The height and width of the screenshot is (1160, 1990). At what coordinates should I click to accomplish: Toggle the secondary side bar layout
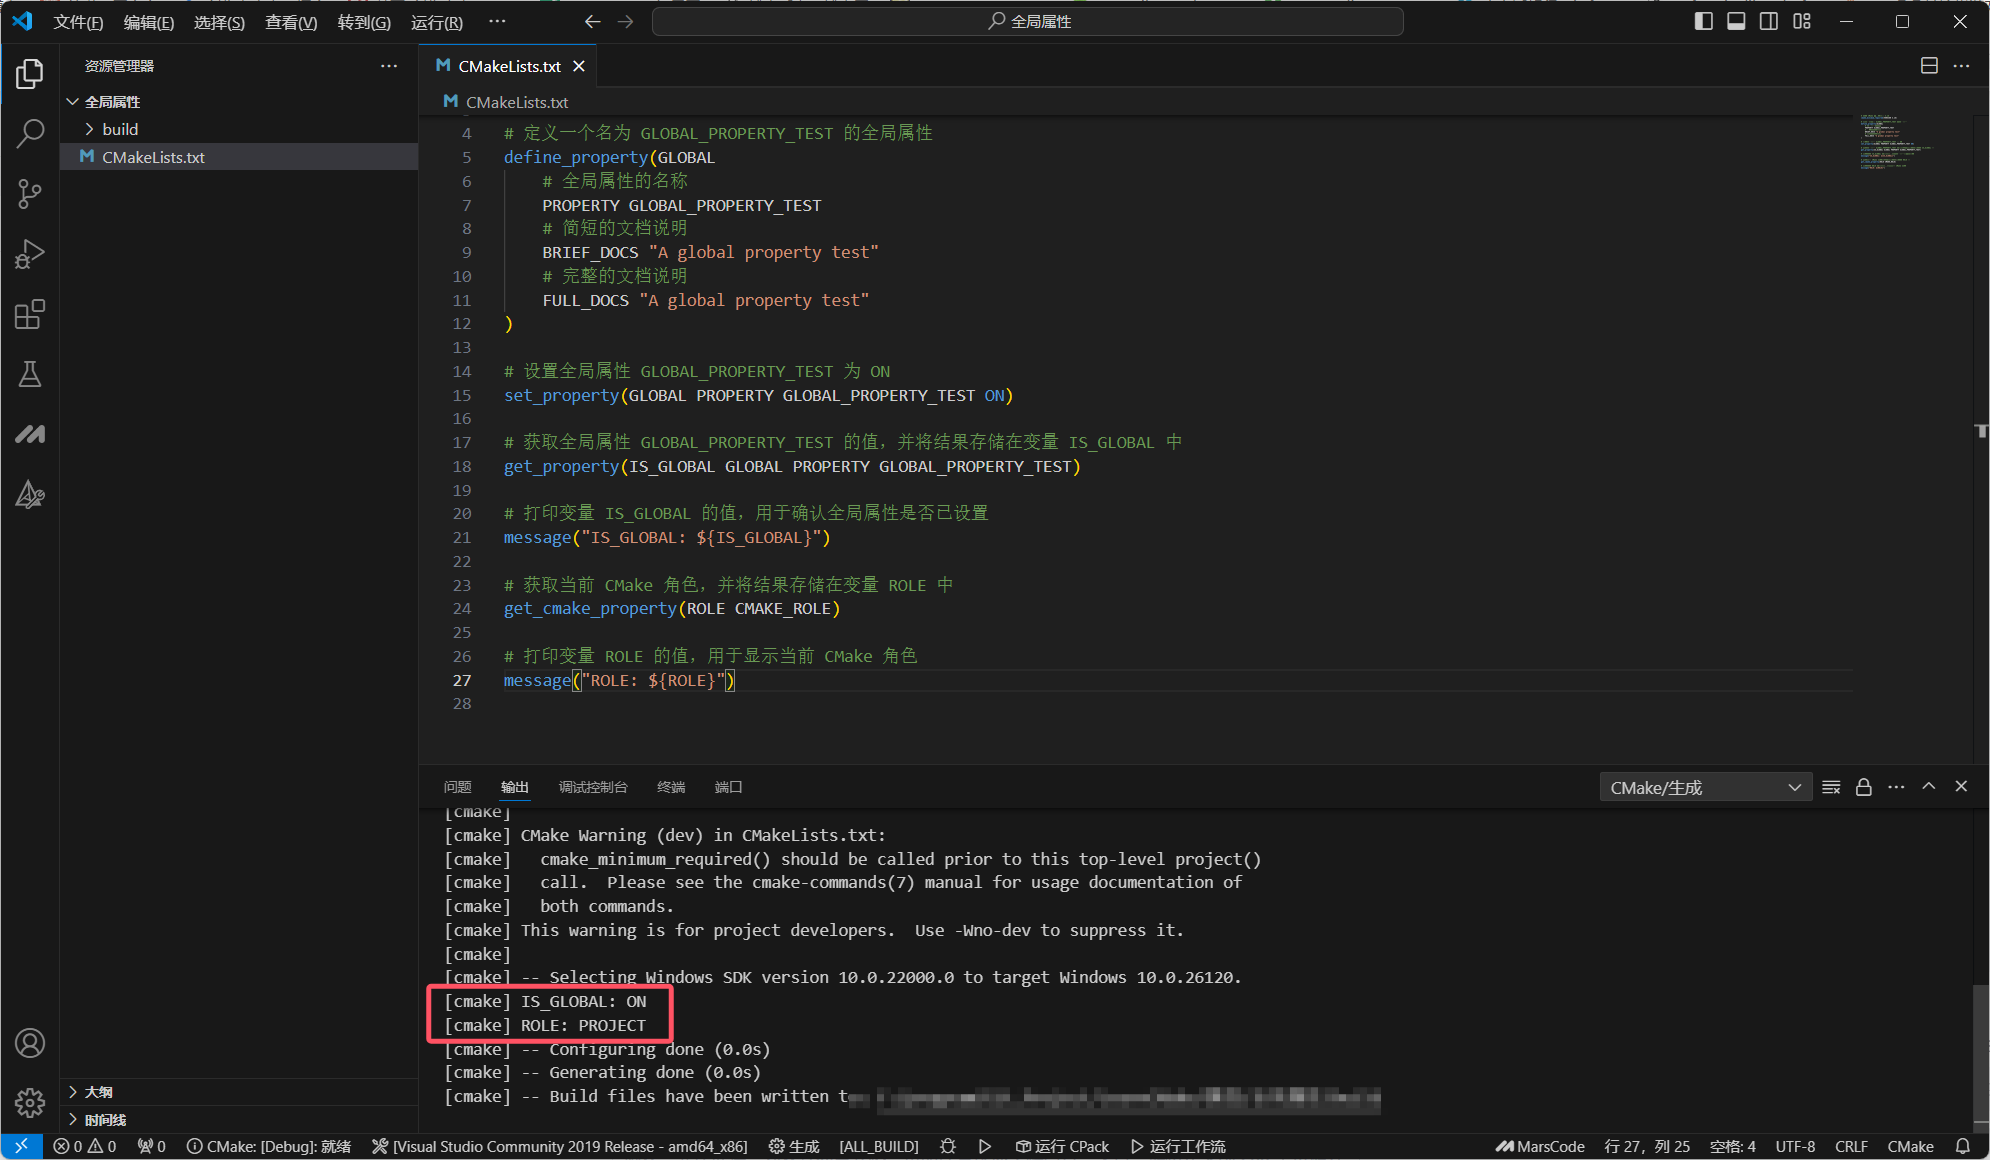[x=1769, y=21]
